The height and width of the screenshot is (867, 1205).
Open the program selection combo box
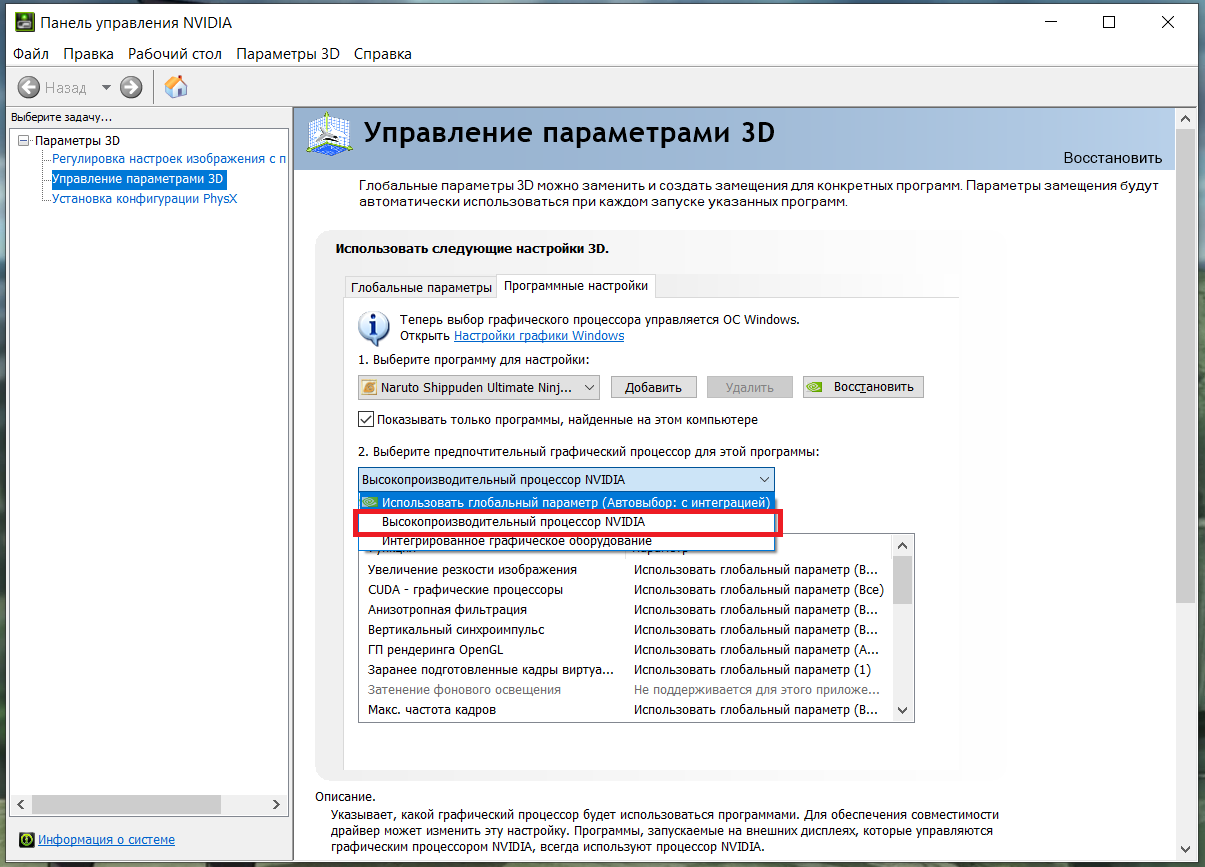coord(478,387)
